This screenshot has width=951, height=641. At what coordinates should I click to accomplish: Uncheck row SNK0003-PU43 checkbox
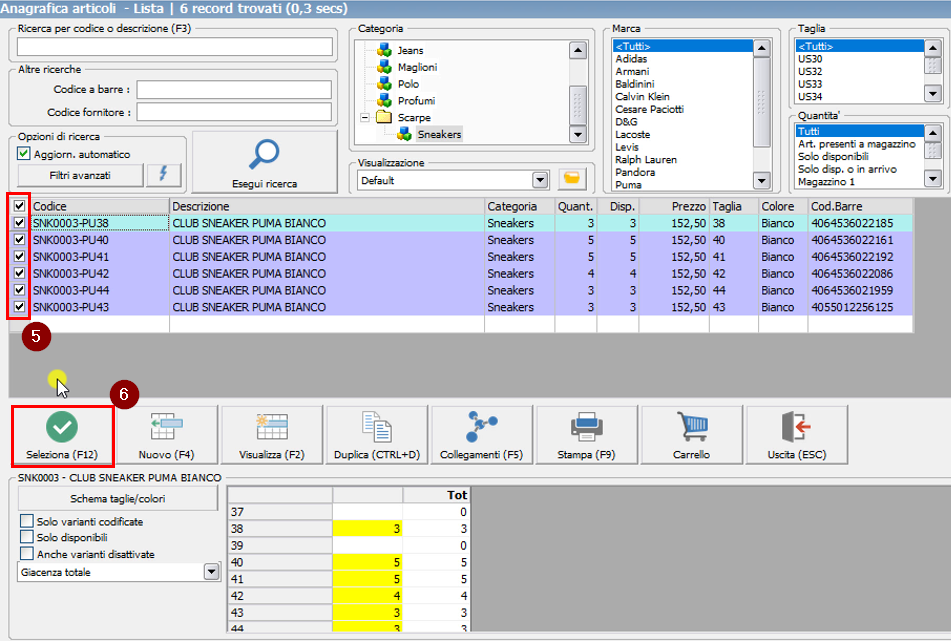click(19, 306)
